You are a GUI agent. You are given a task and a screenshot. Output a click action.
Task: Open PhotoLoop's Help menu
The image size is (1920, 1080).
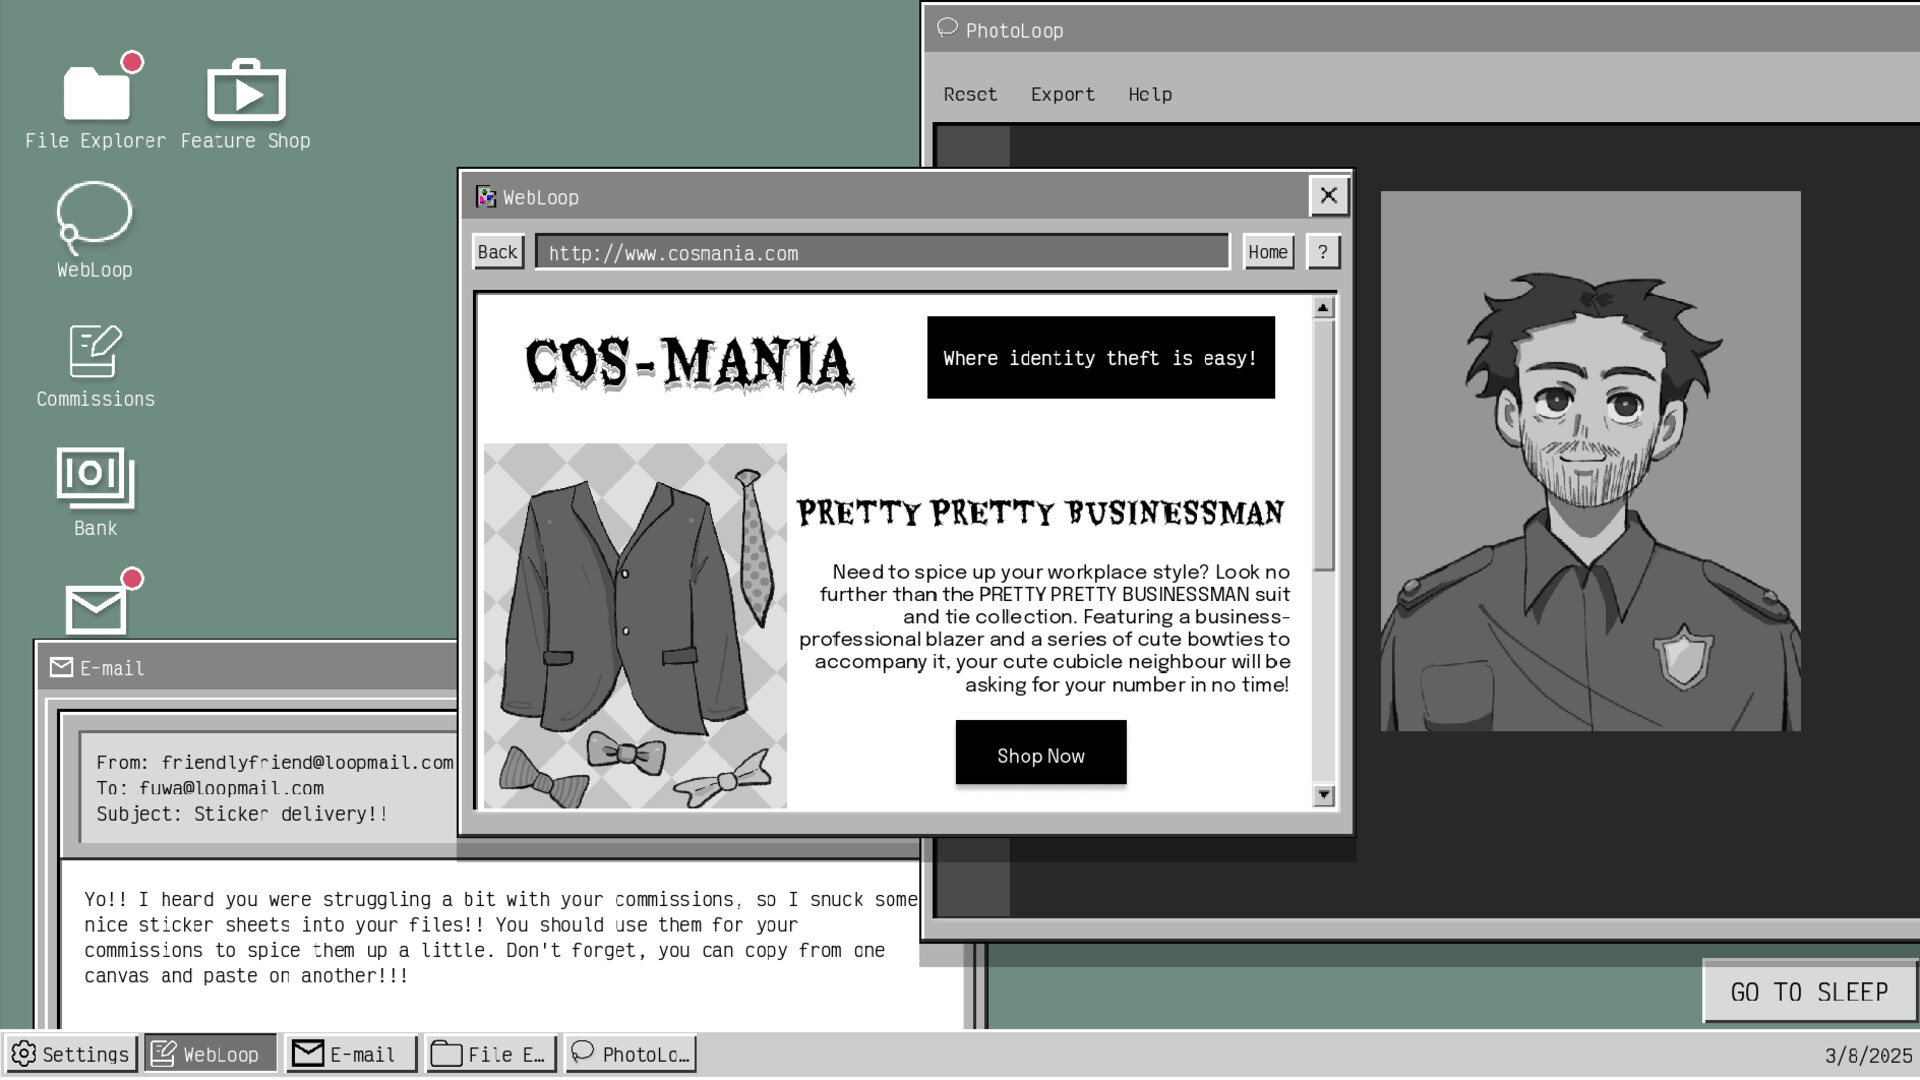coord(1150,93)
